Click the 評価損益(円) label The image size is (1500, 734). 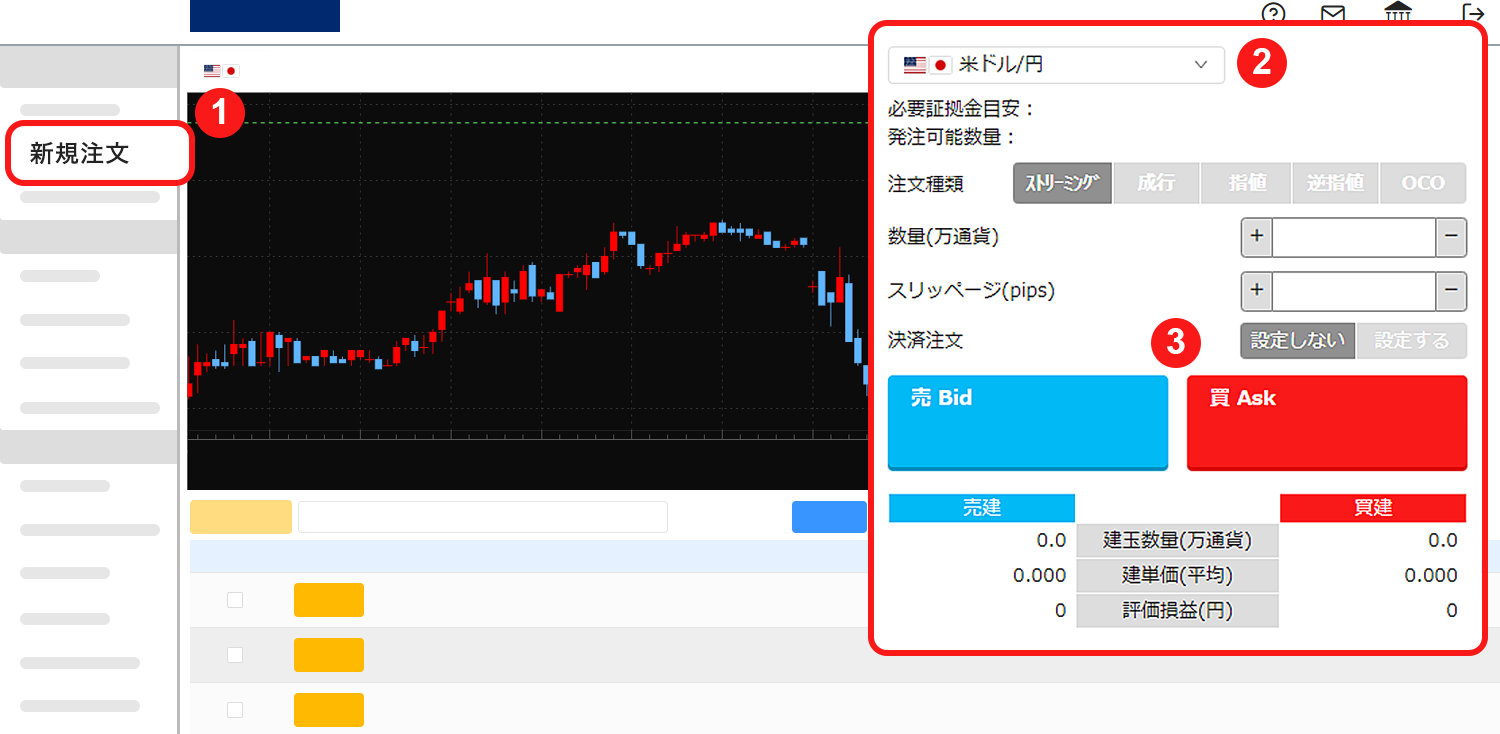[x=1177, y=610]
